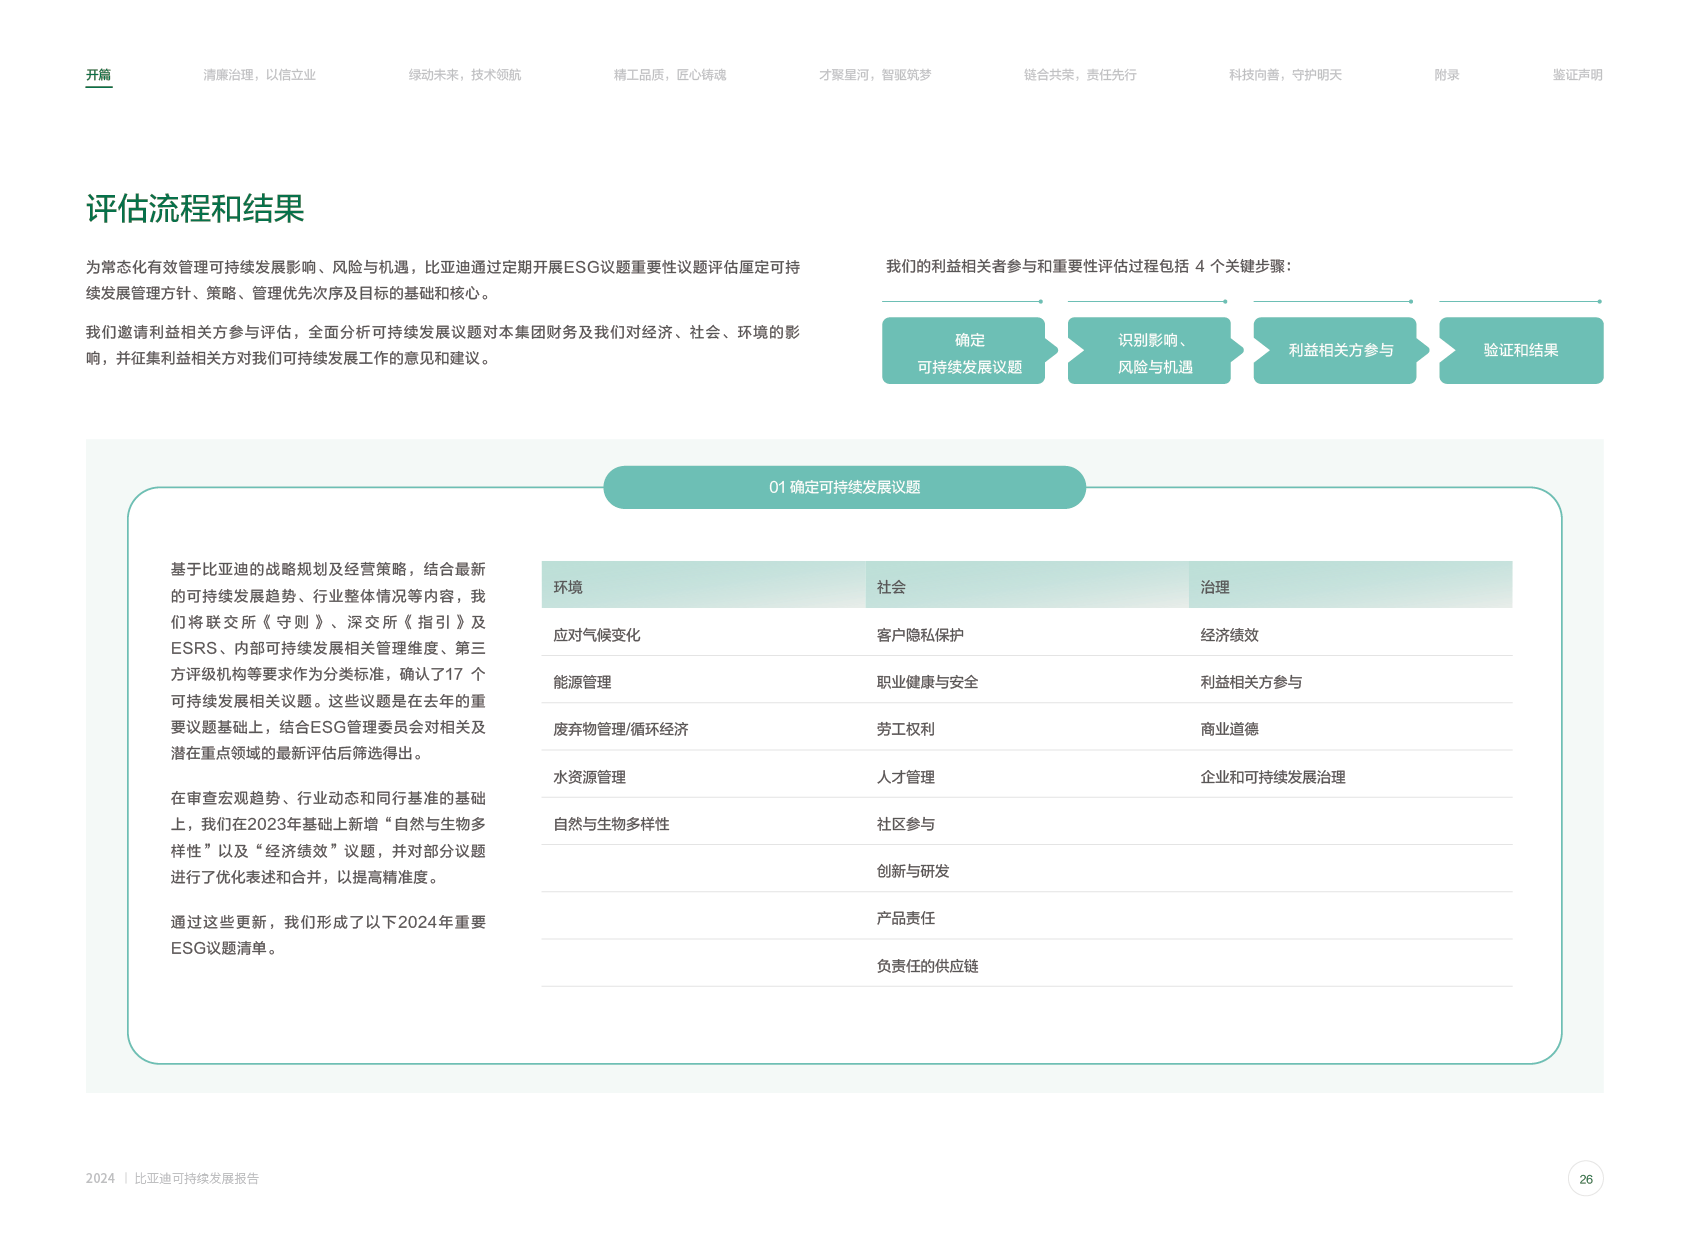This screenshot has width=1684, height=1241.
Task: Jump to the 附录 tab
Action: click(1446, 75)
